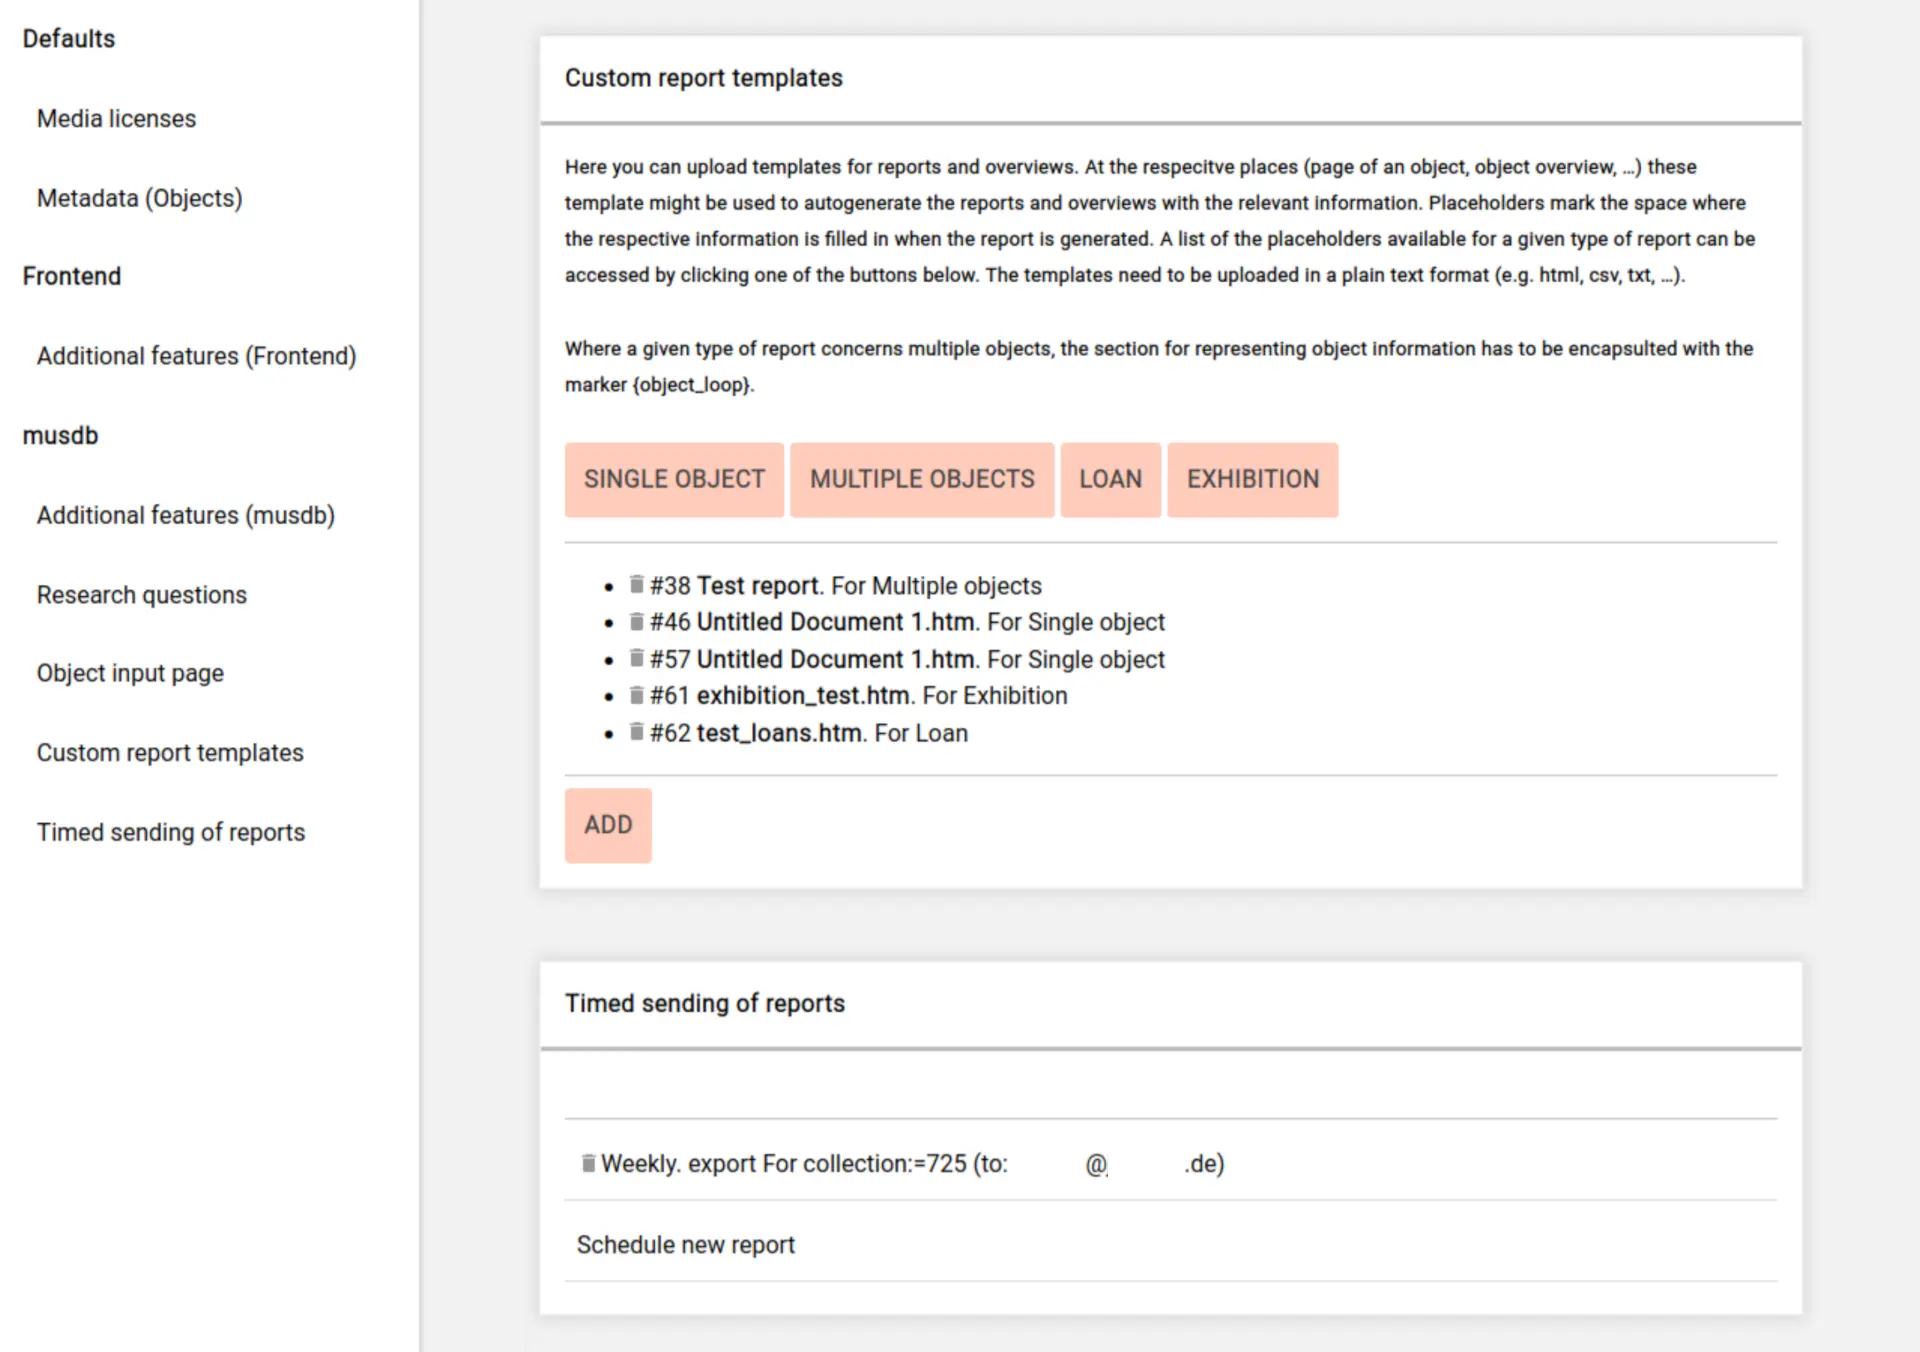1920x1352 pixels.
Task: Jump to Timed sending of reports in sidebar
Action: coord(170,832)
